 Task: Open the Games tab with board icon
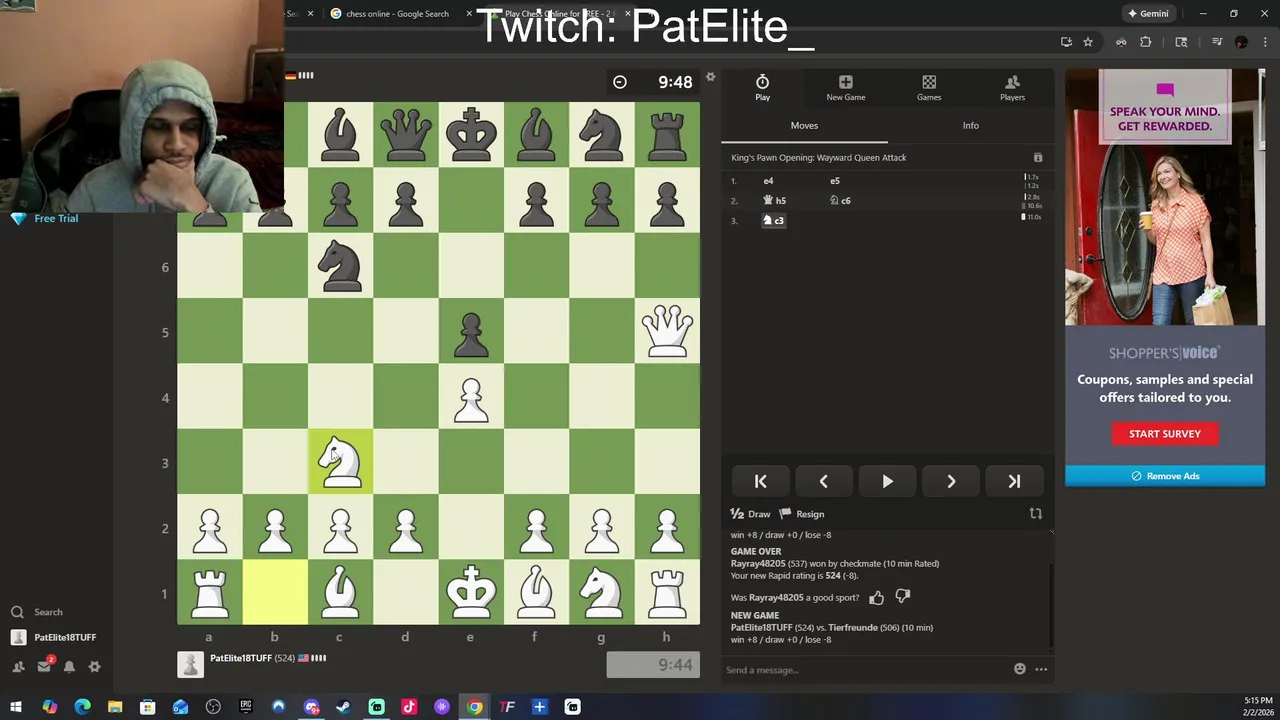click(x=929, y=88)
